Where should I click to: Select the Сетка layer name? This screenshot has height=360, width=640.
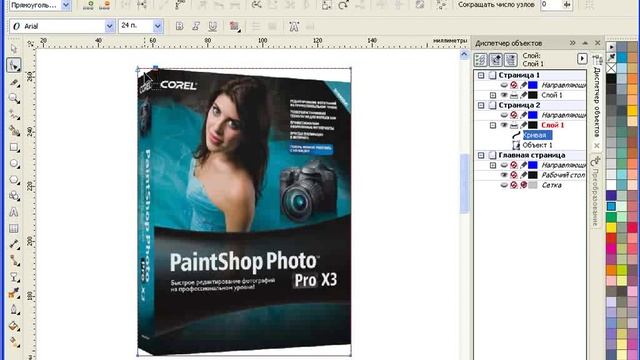coord(551,185)
